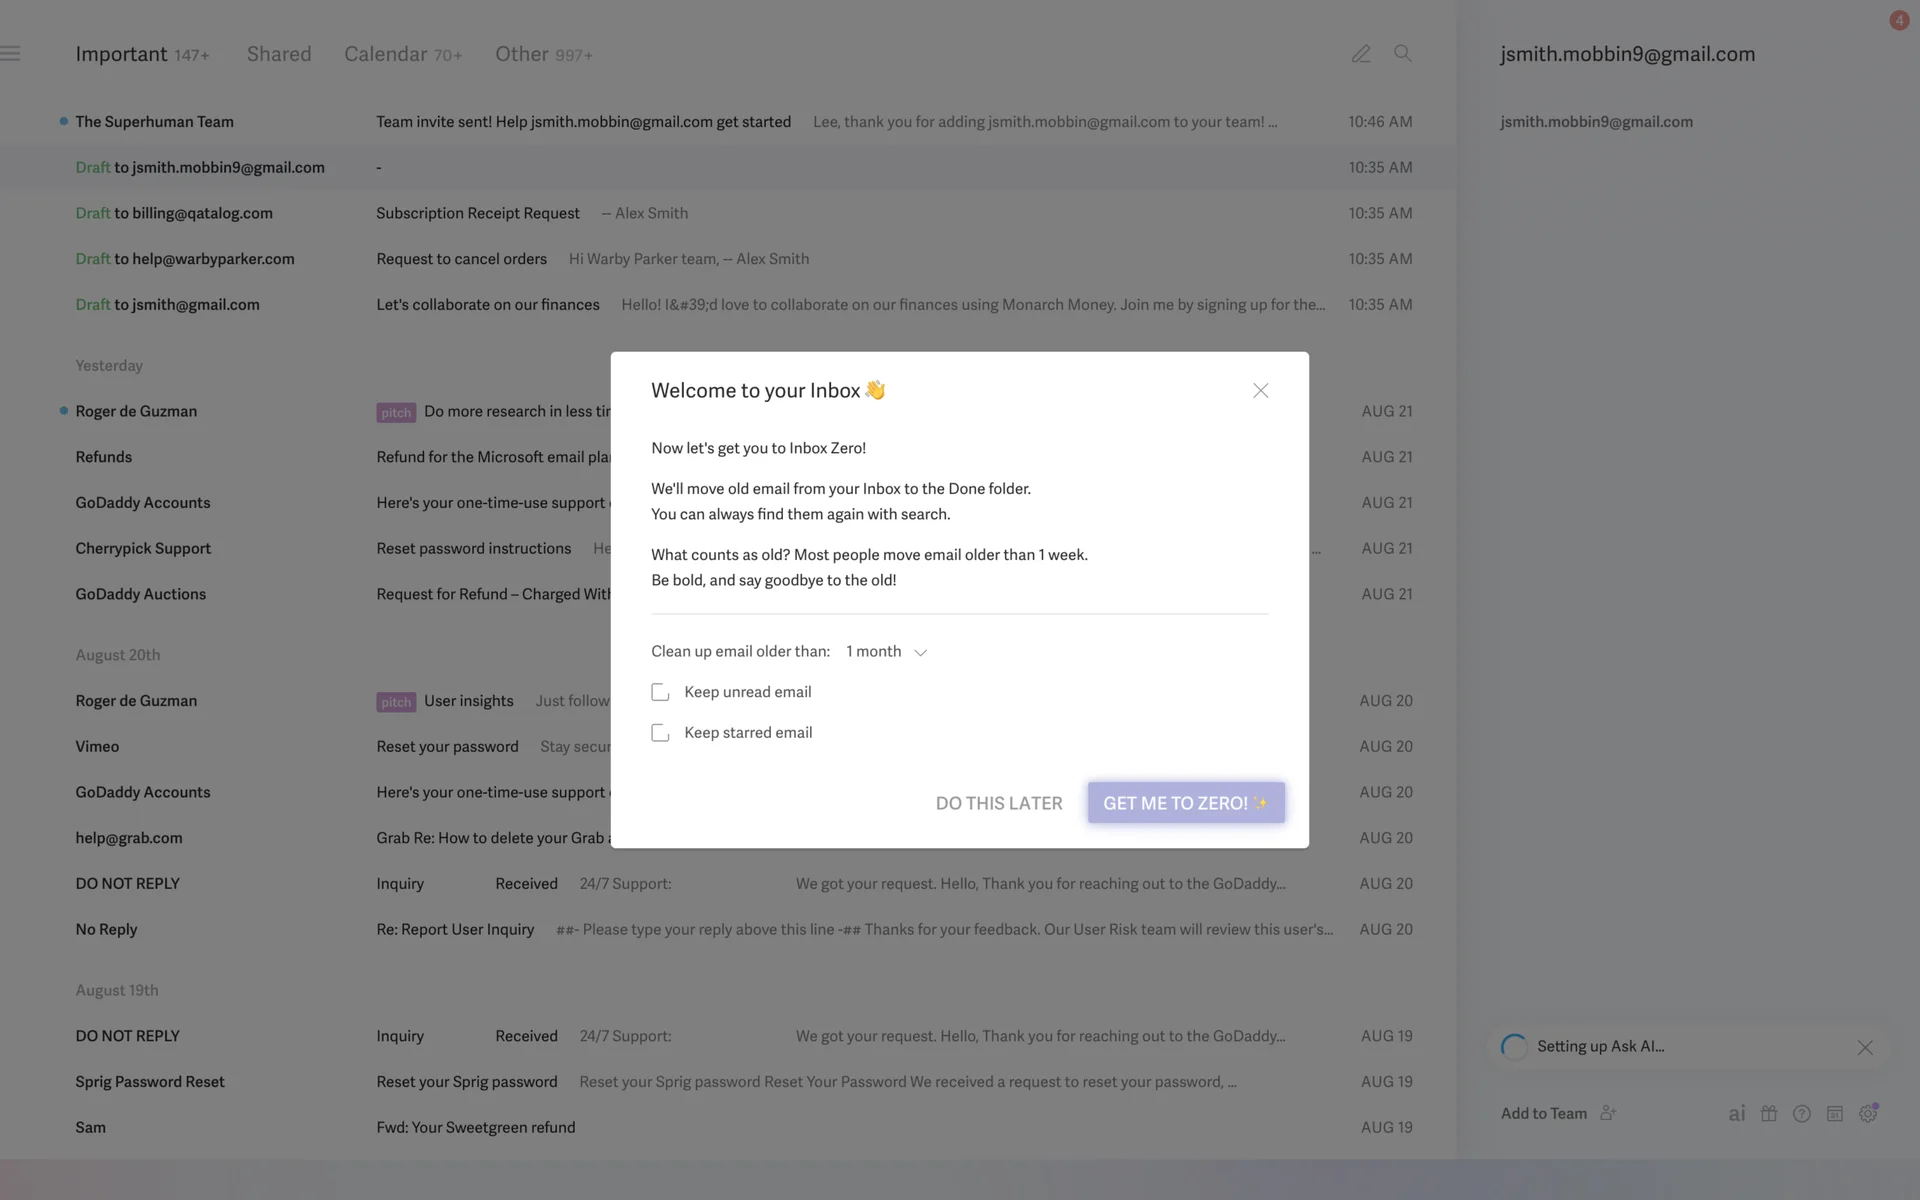Open the hamburger menu icon
Viewport: 1920px width, 1200px height.
click(11, 54)
